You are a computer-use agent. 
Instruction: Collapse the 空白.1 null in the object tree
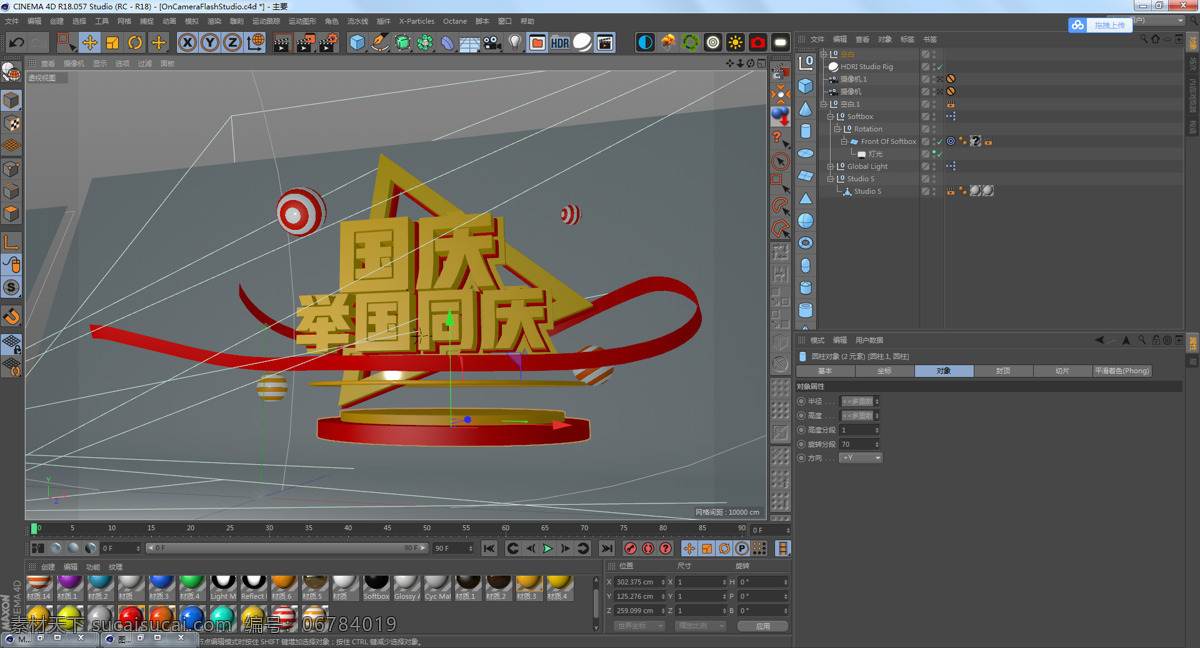pos(824,104)
